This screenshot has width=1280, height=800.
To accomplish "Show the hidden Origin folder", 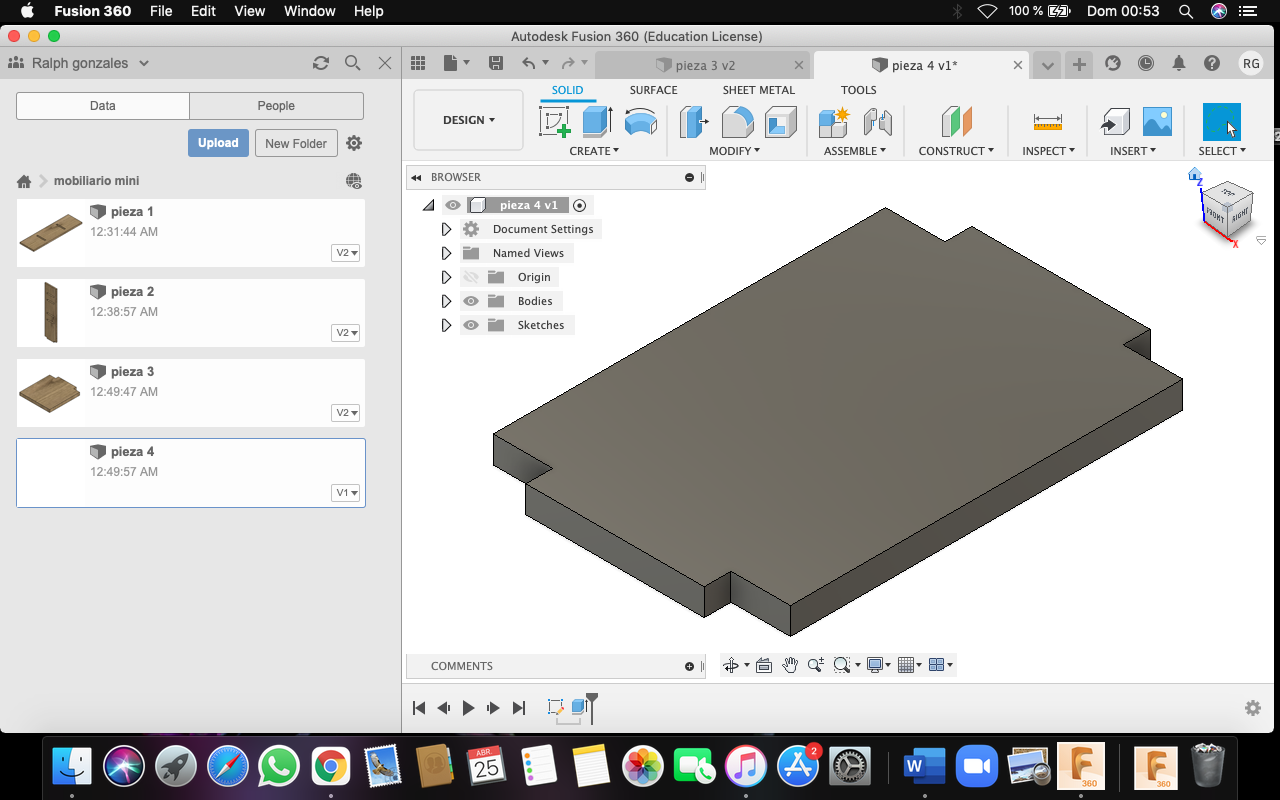I will tap(471, 277).
